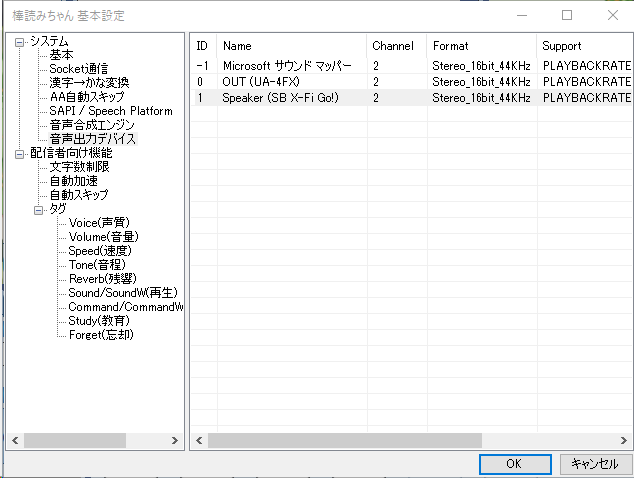Sort device list by Name column
634x478 pixels.
tap(290, 46)
